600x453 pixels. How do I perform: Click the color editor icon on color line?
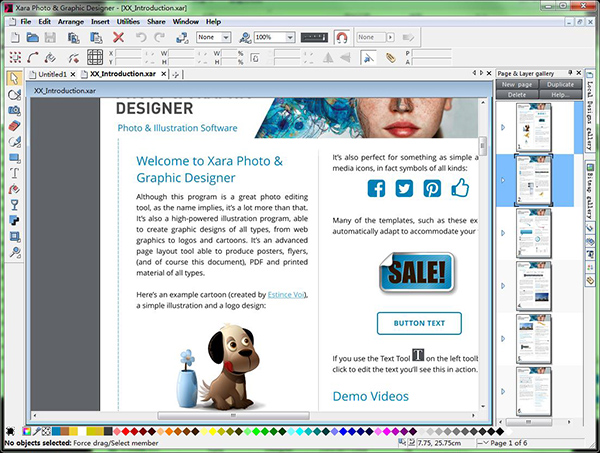(x=27, y=431)
